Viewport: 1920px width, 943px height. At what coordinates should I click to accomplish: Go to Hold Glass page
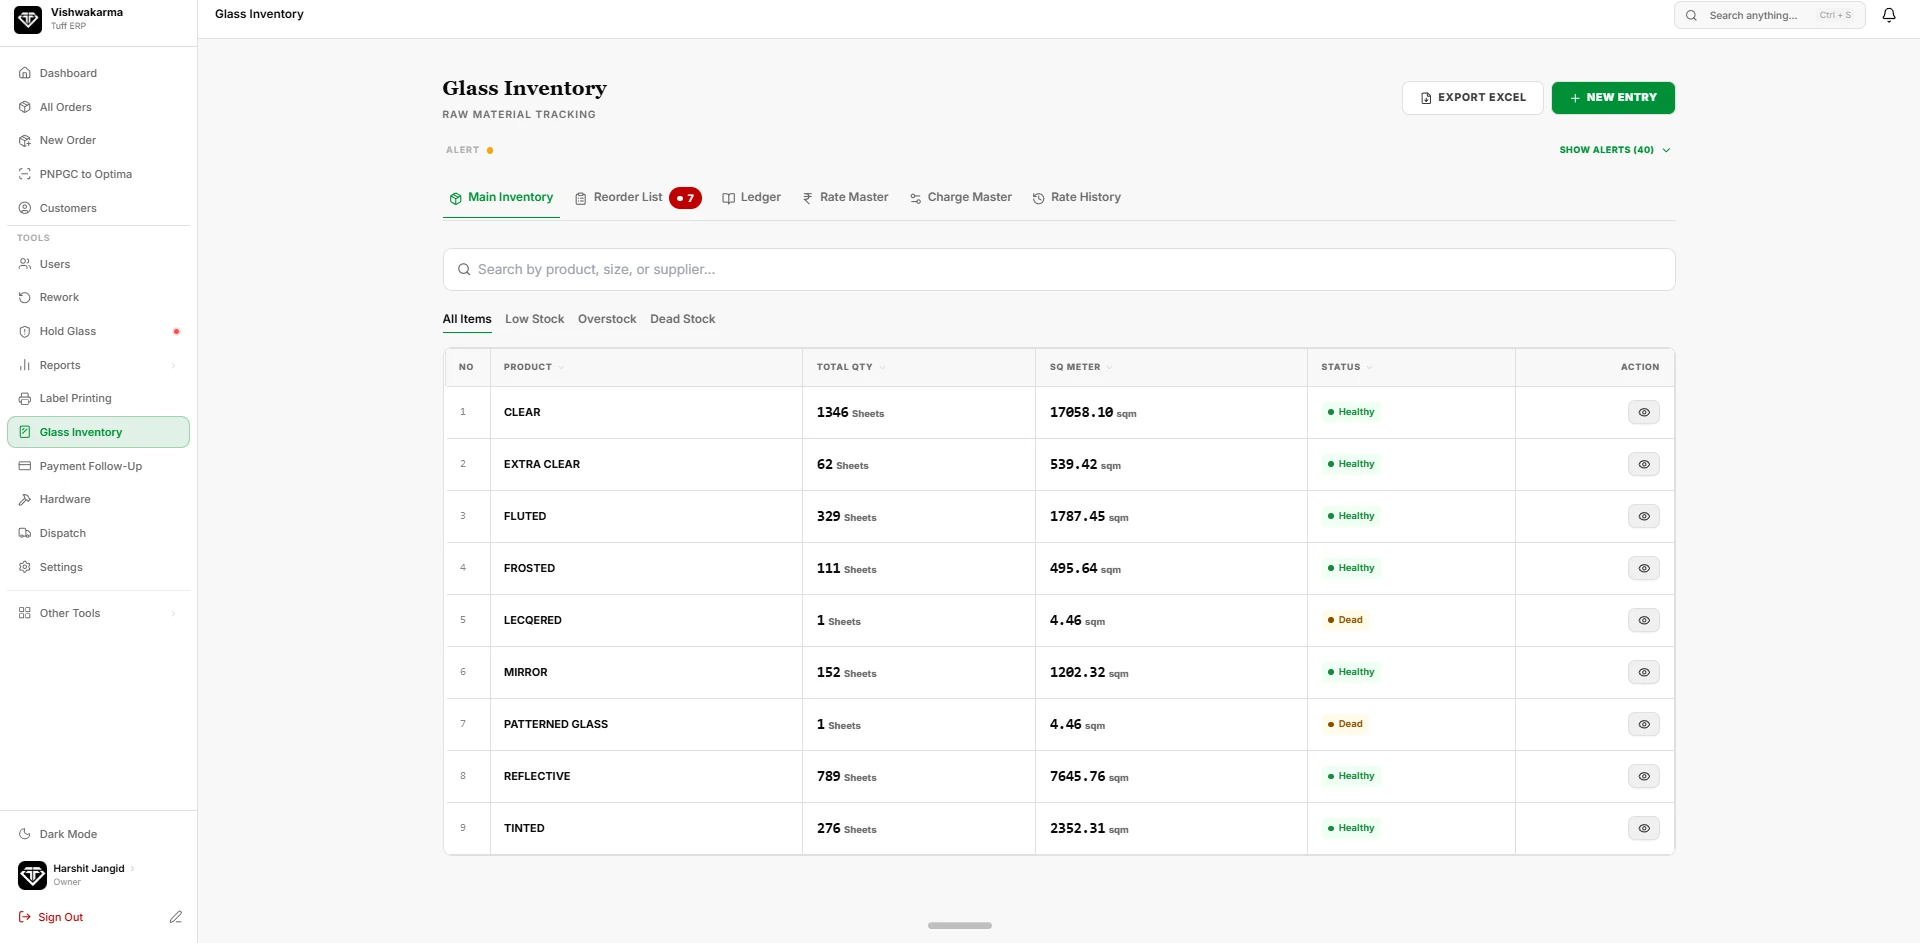pos(98,331)
